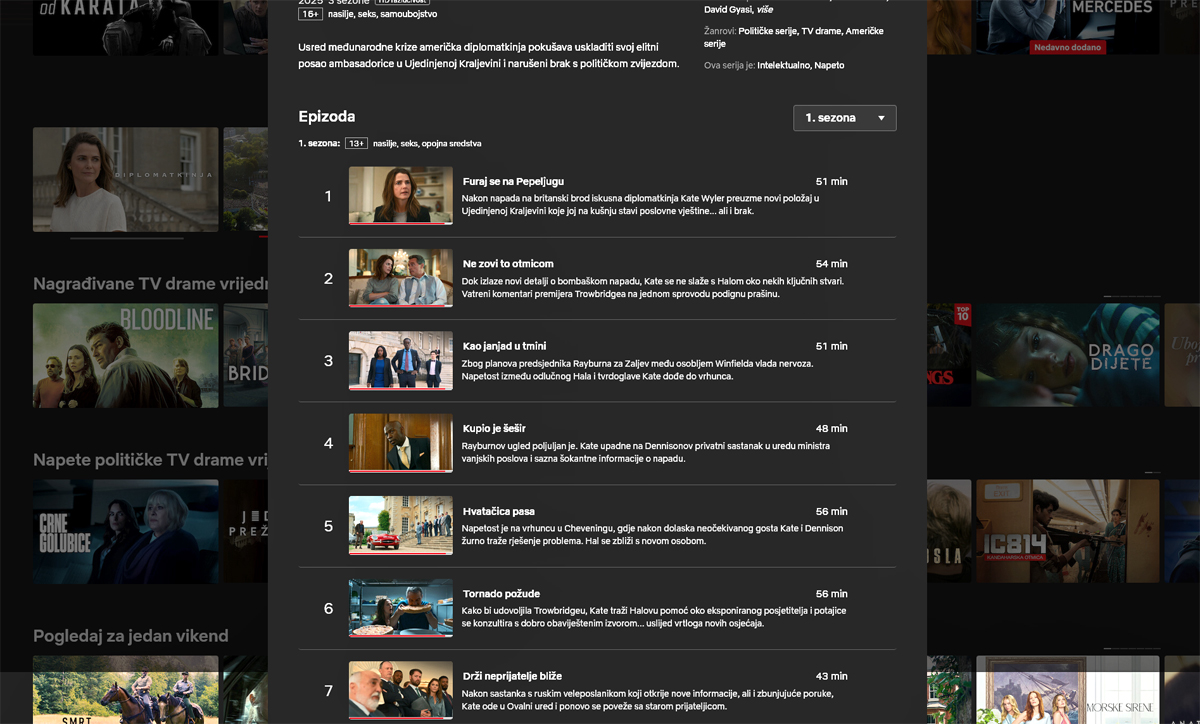Play episode 5 thumbnail 'Hvatačica pasa'
The height and width of the screenshot is (724, 1200).
coord(400,525)
